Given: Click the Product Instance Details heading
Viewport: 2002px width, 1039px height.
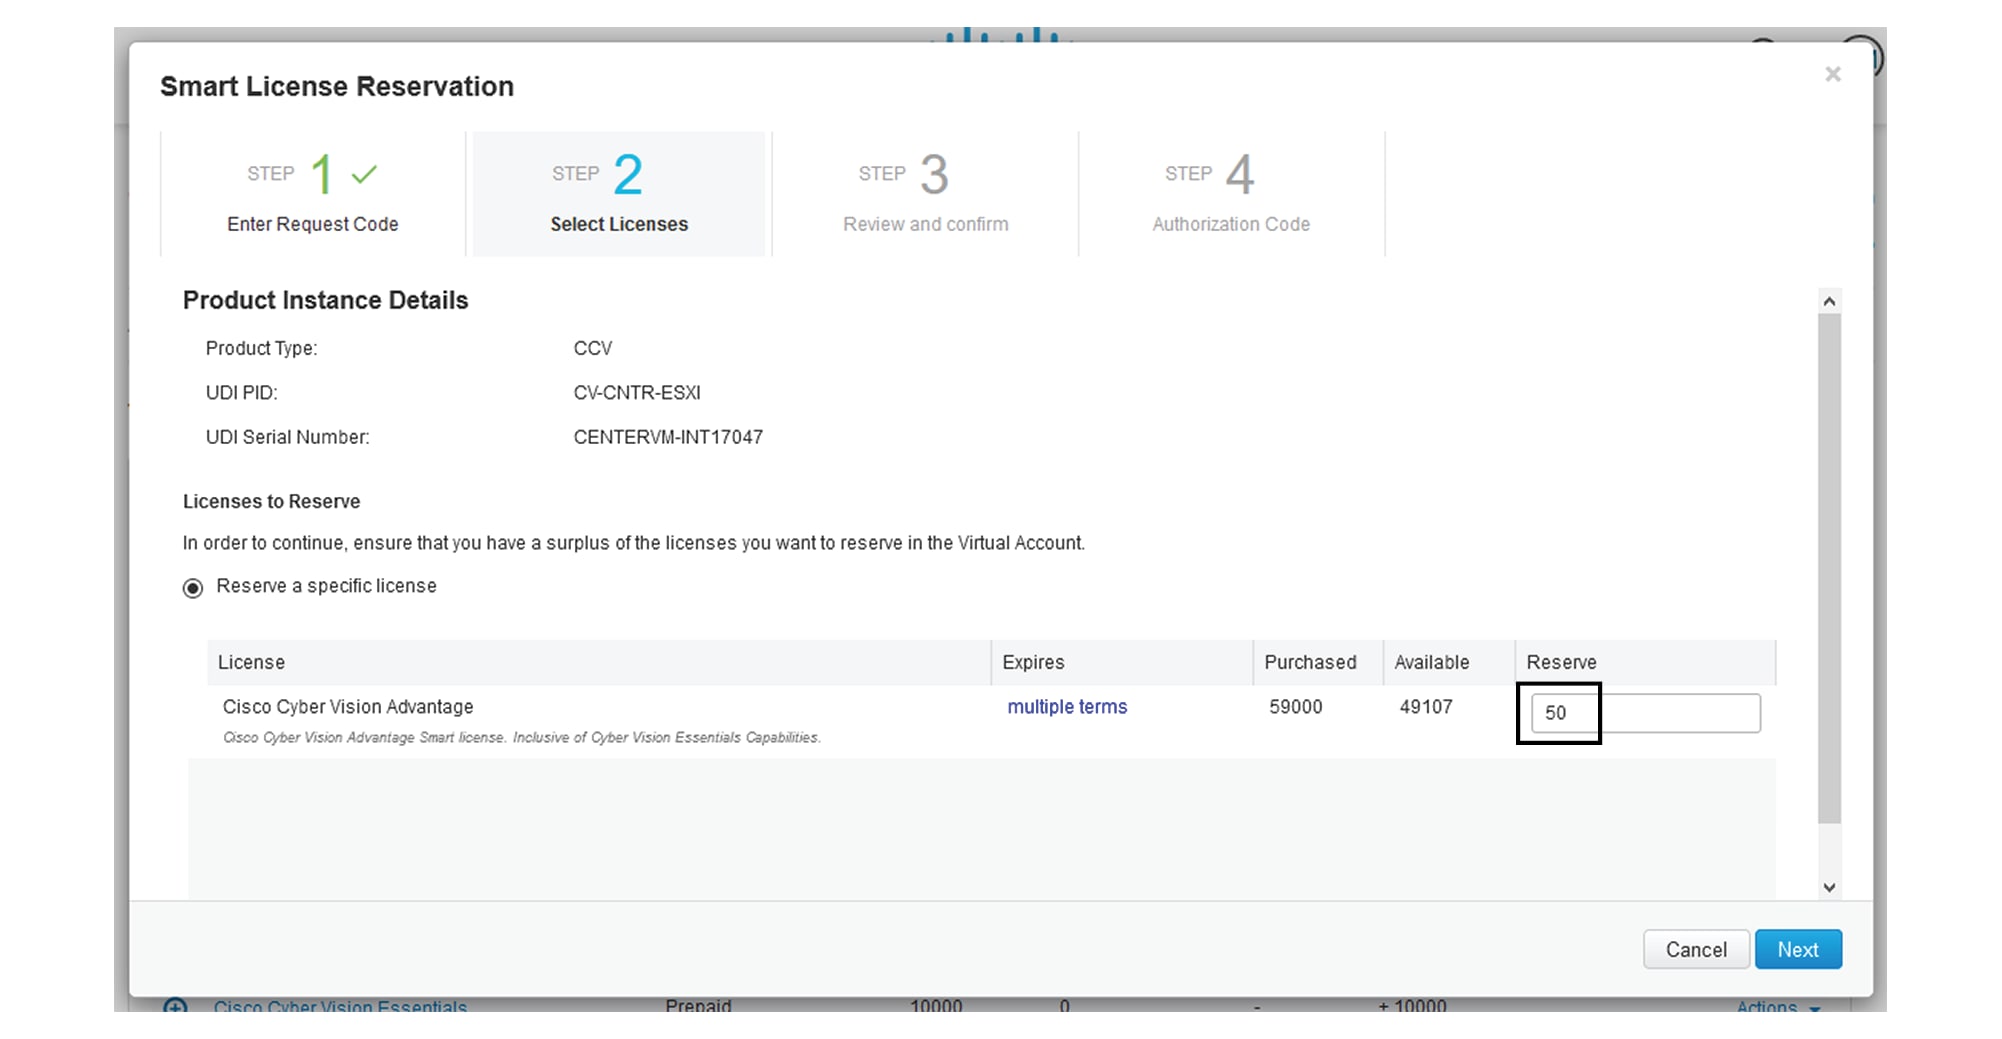Looking at the screenshot, I should point(325,300).
